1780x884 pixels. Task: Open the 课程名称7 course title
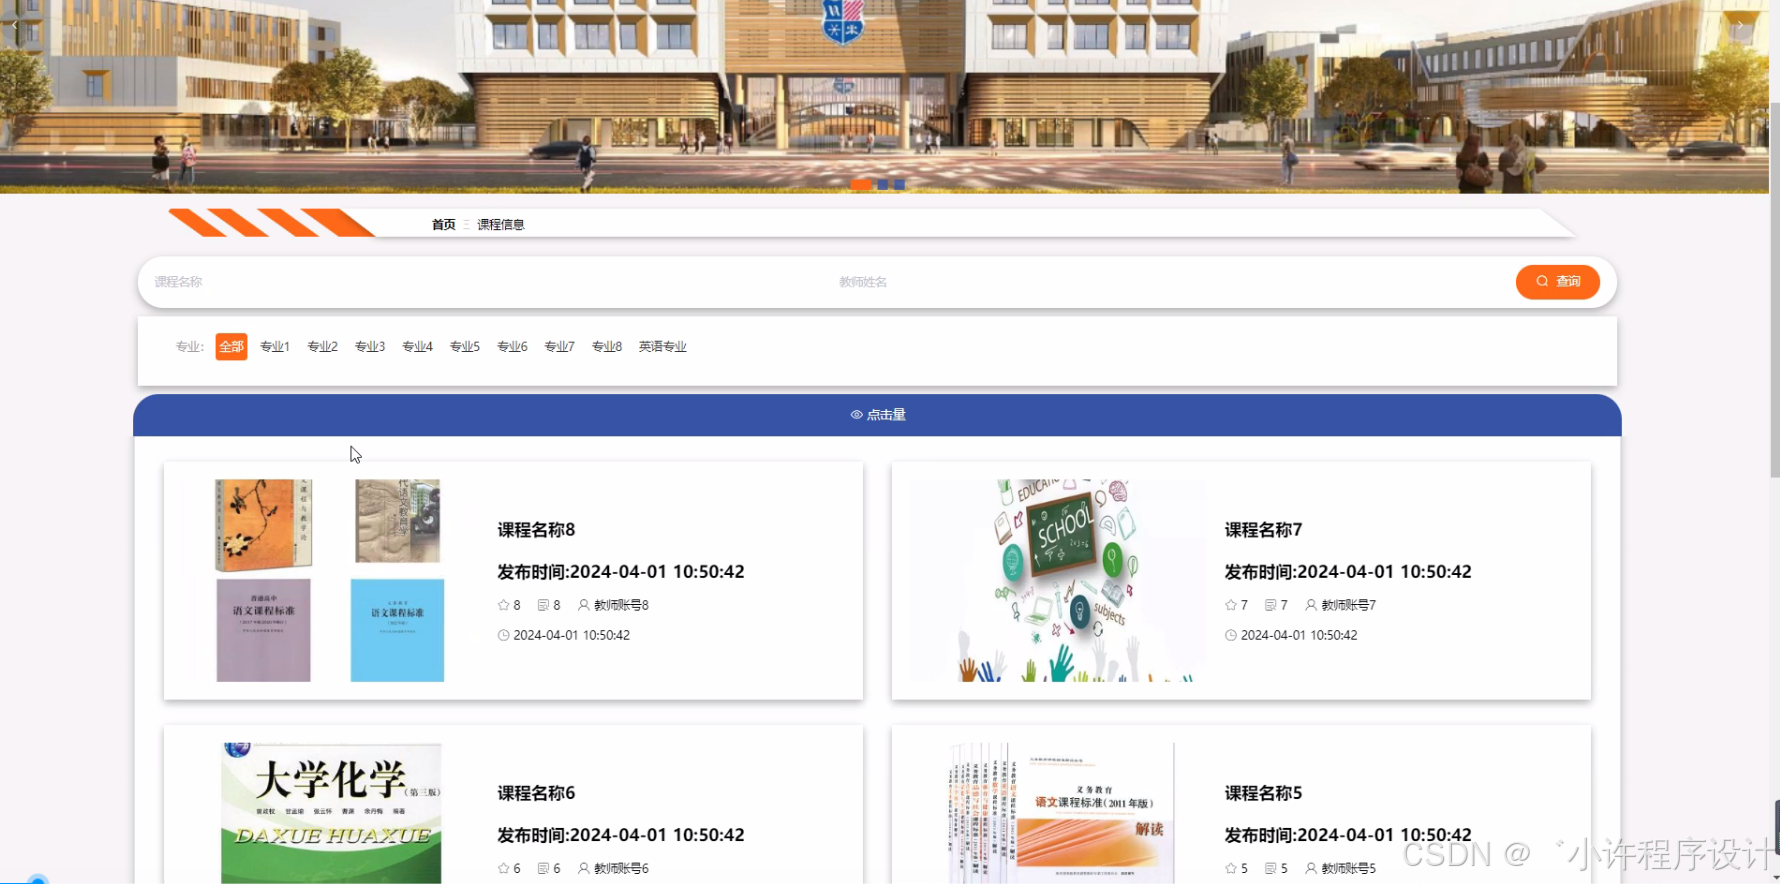click(x=1263, y=530)
